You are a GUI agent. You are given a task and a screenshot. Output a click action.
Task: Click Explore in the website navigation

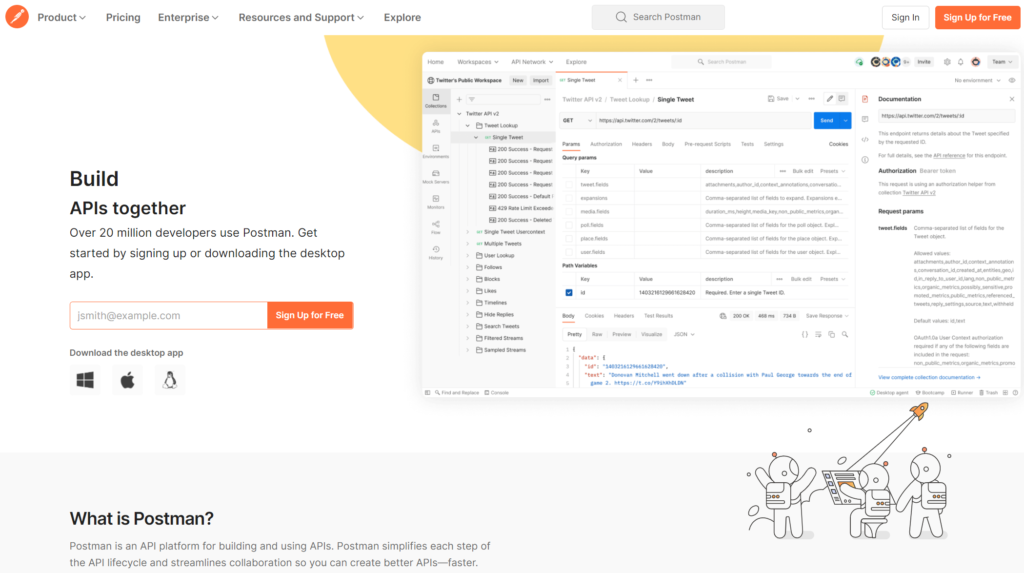pos(402,18)
